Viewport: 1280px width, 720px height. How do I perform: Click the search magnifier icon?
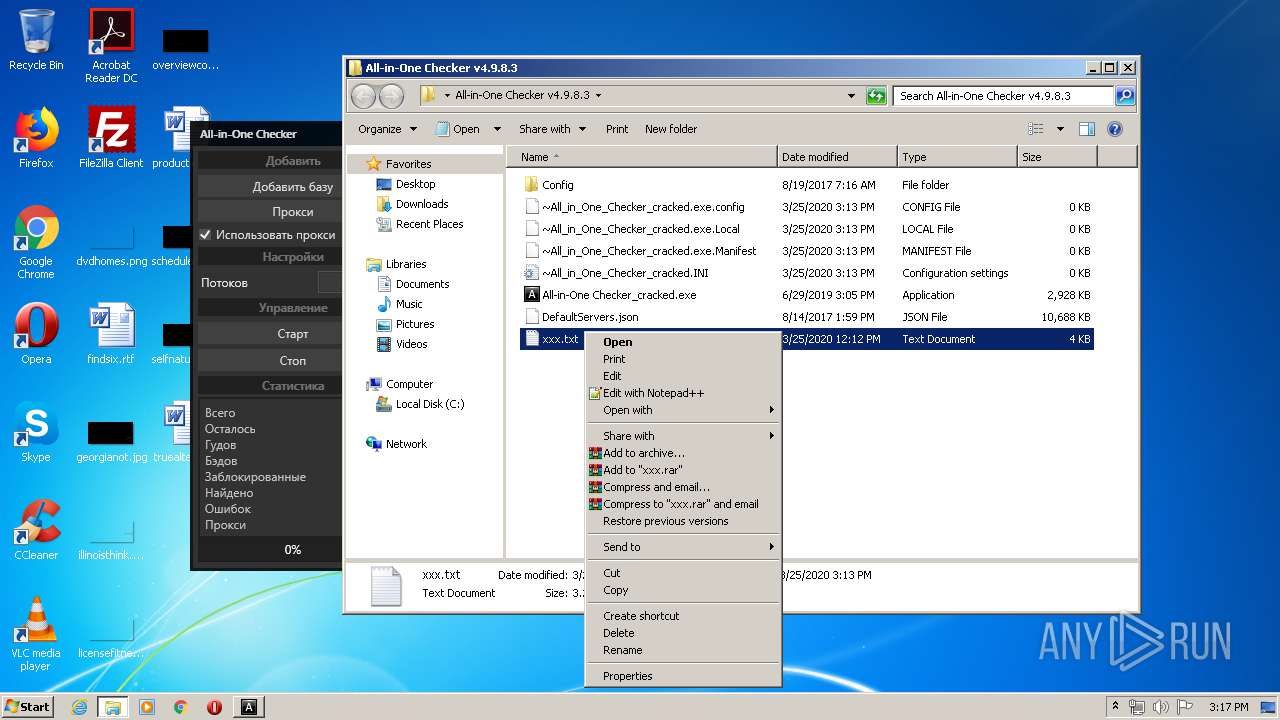click(x=1125, y=96)
